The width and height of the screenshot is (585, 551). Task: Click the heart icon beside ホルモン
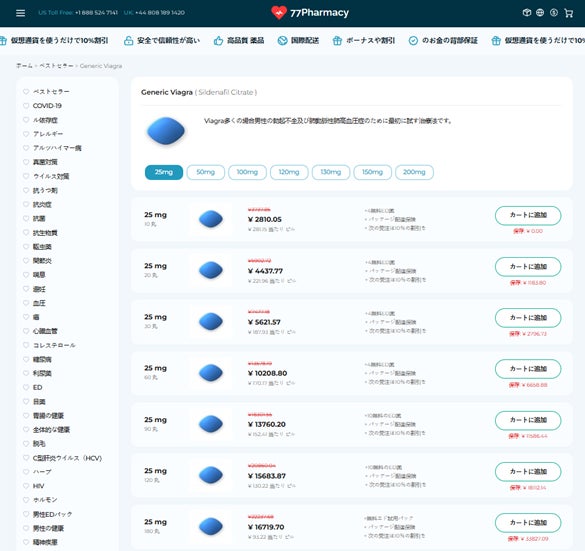(x=26, y=500)
